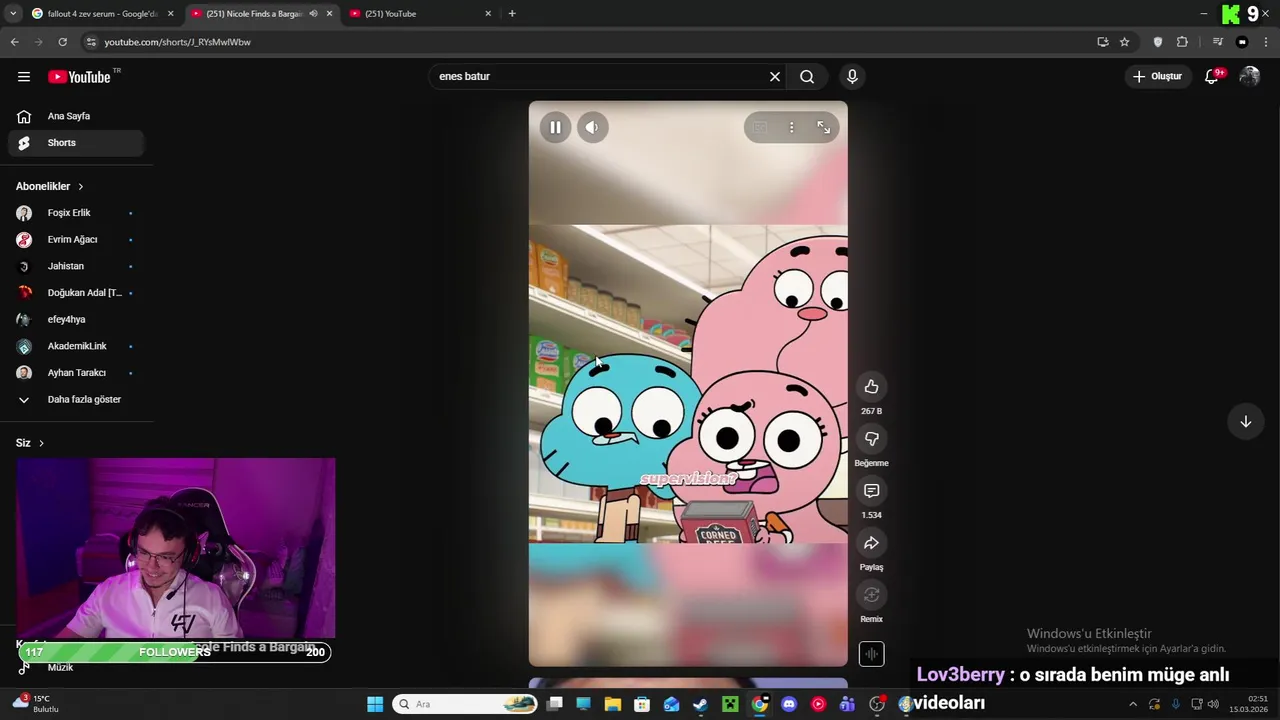Viewport: 1280px width, 720px height.
Task: Install app icon in address bar
Action: [1102, 42]
